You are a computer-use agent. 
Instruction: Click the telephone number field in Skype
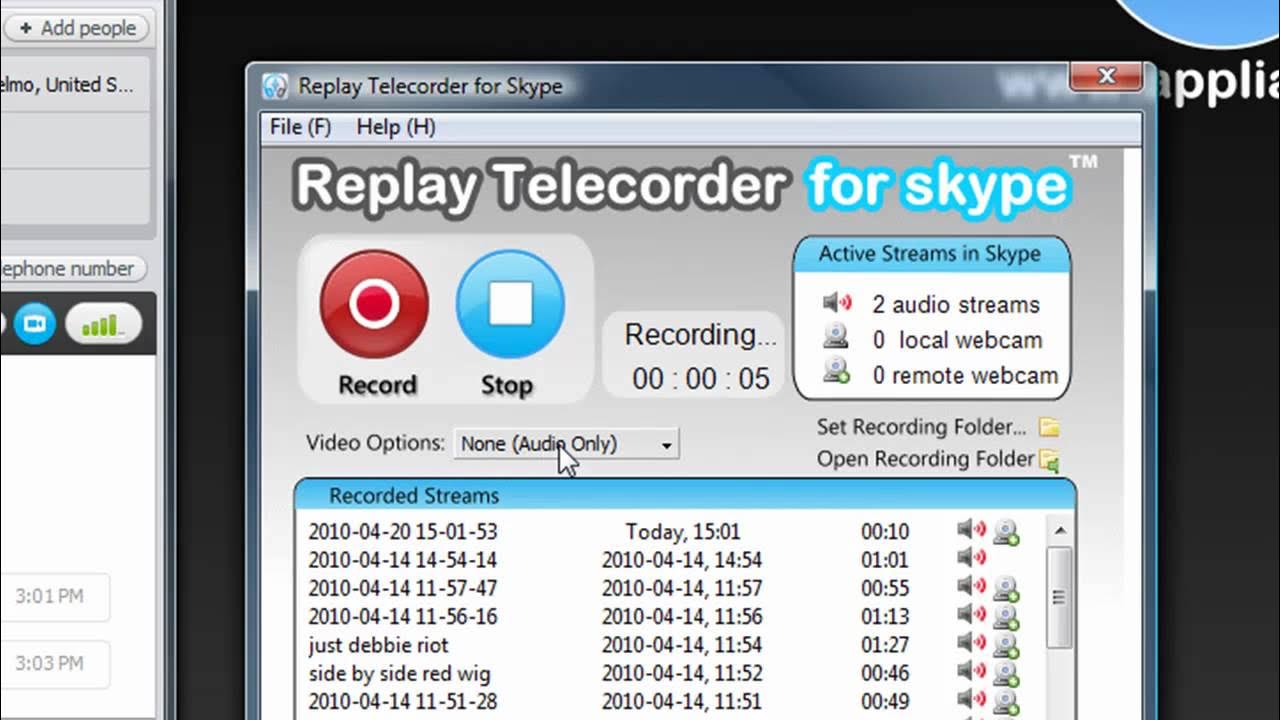coord(72,269)
